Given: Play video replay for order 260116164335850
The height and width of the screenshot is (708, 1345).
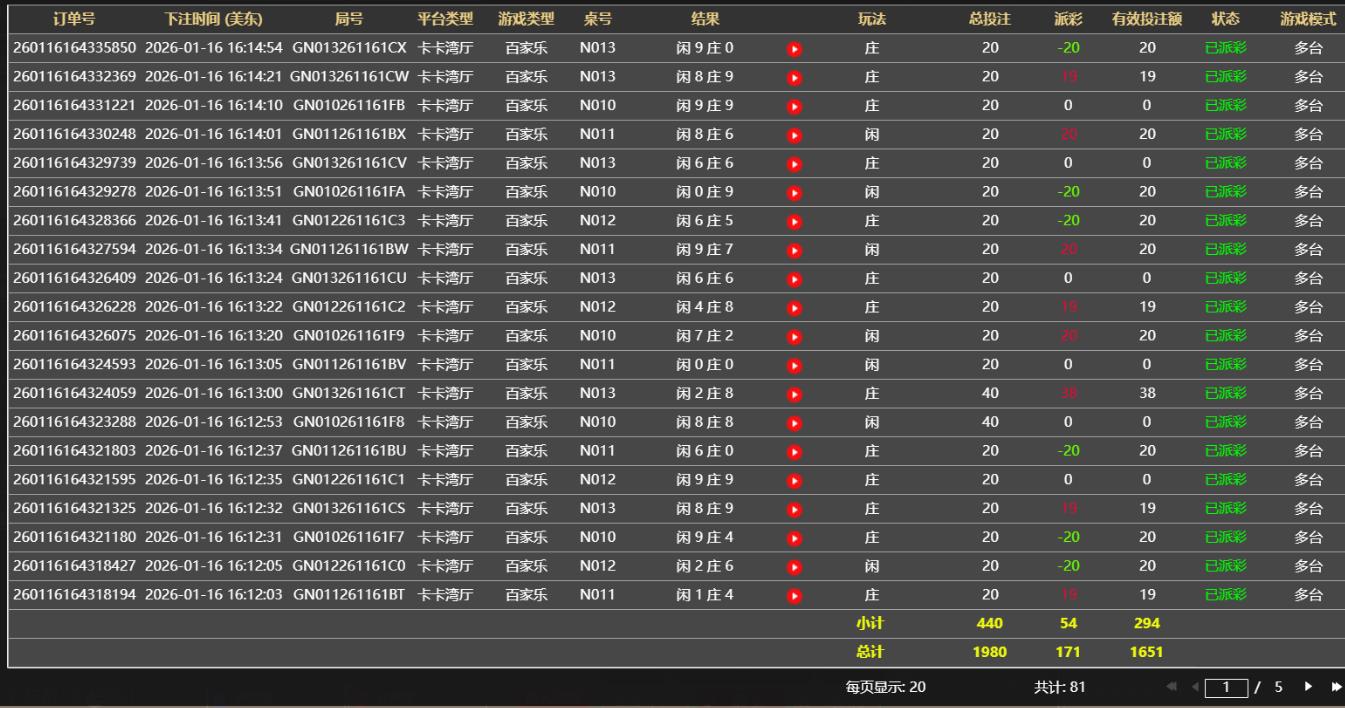Looking at the screenshot, I should [794, 48].
